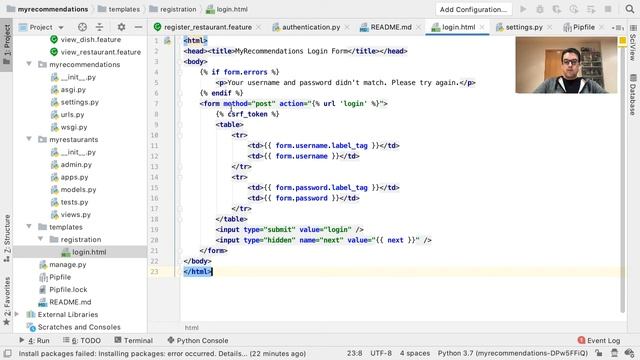The image size is (640, 360).
Task: Collapse the registration folder
Action: click(40, 239)
